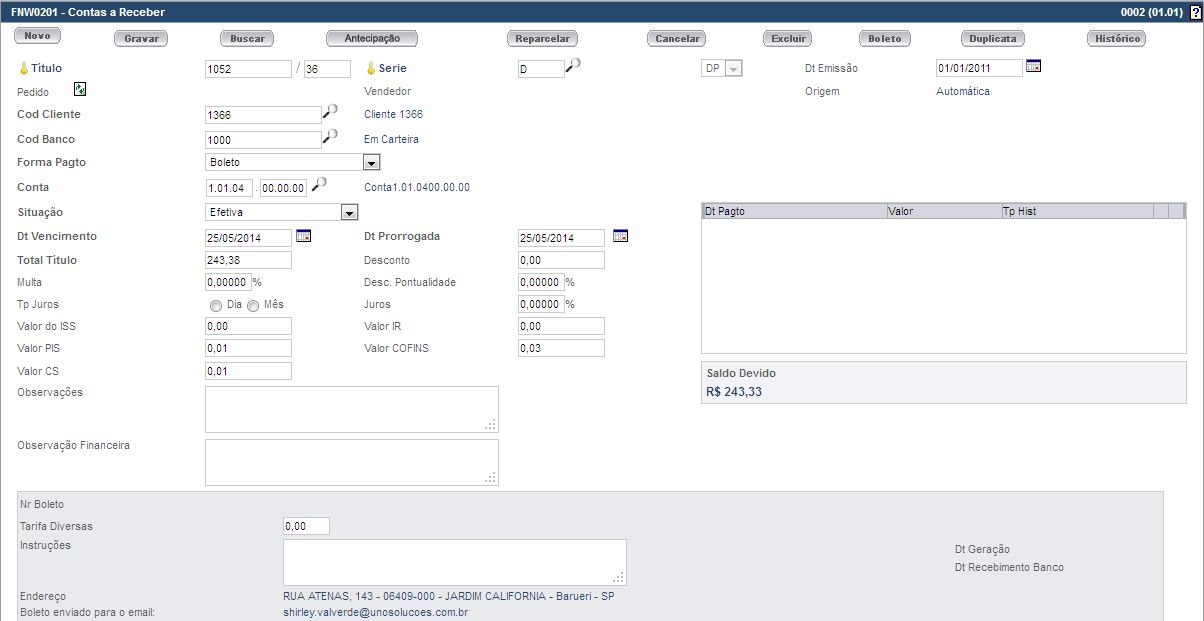
Task: Click the Reparcelar button
Action: point(542,39)
